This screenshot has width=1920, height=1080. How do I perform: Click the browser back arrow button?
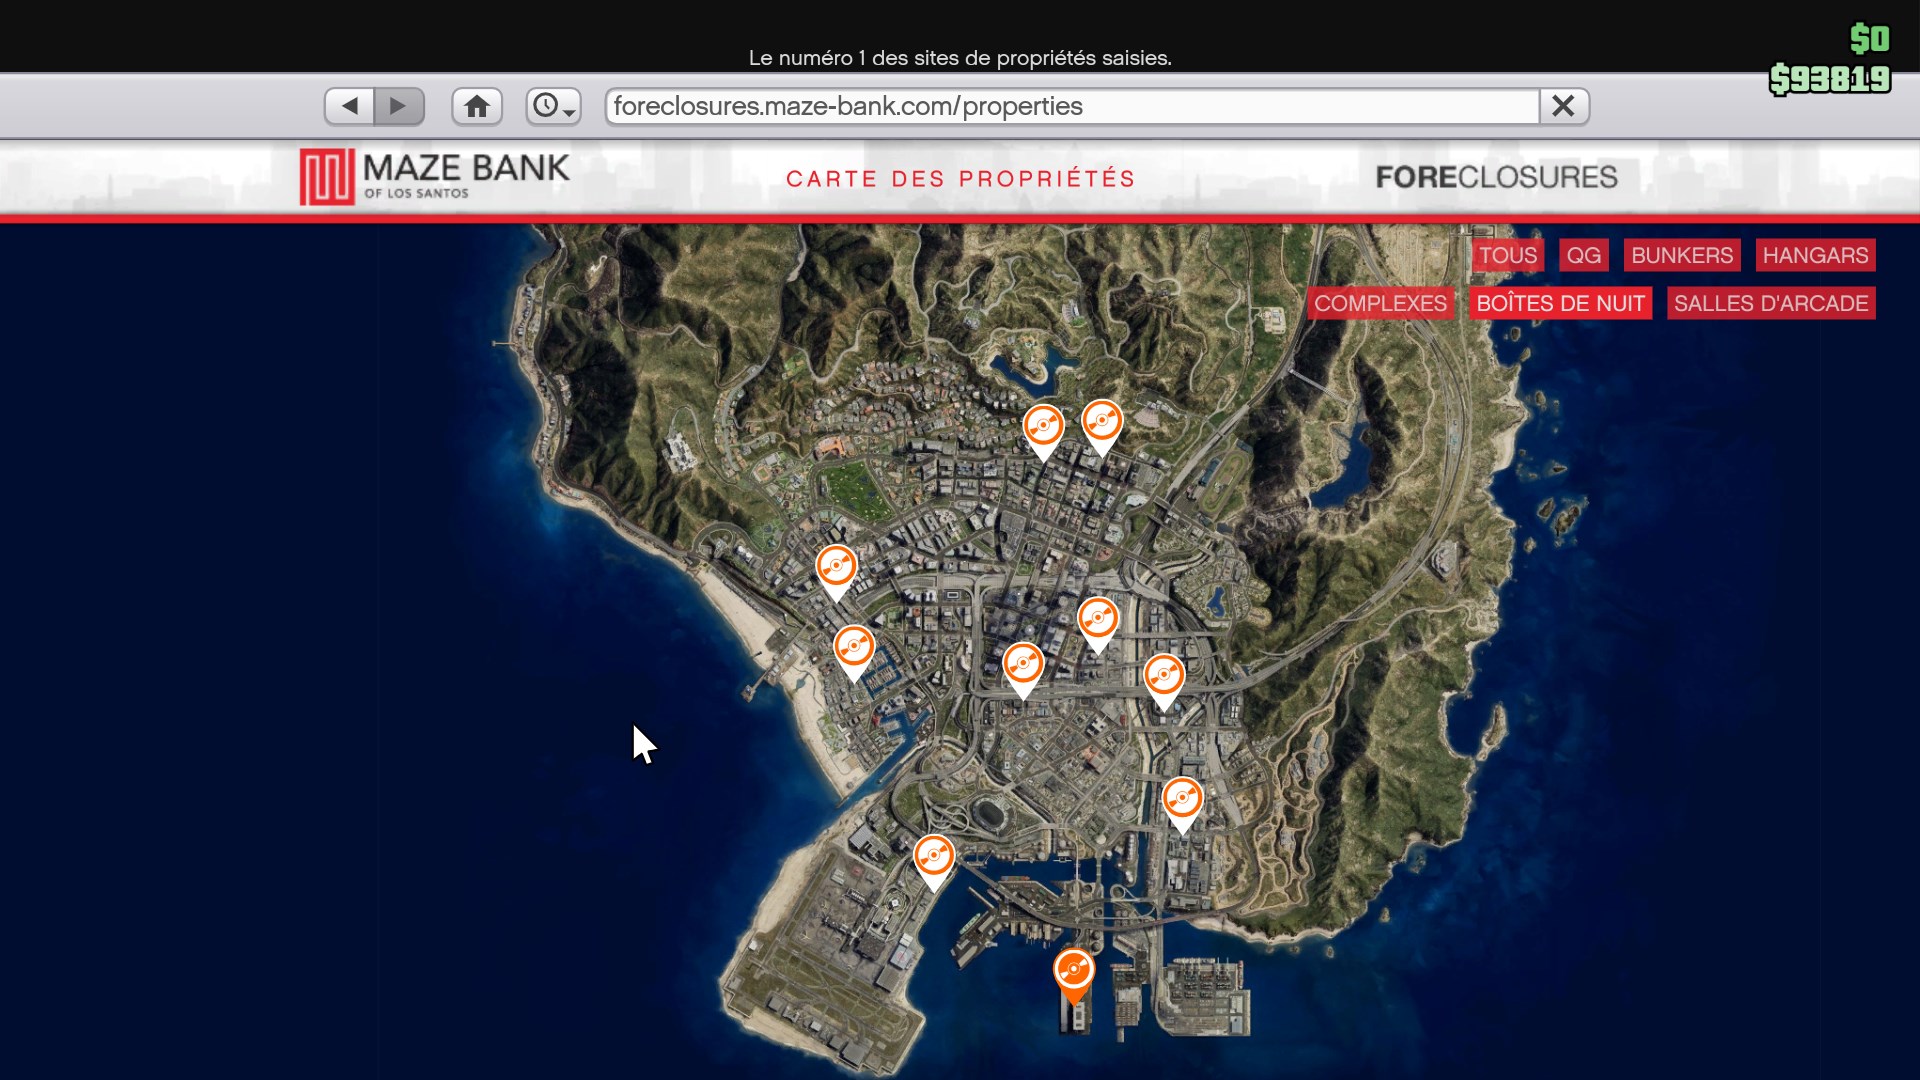pos(349,106)
